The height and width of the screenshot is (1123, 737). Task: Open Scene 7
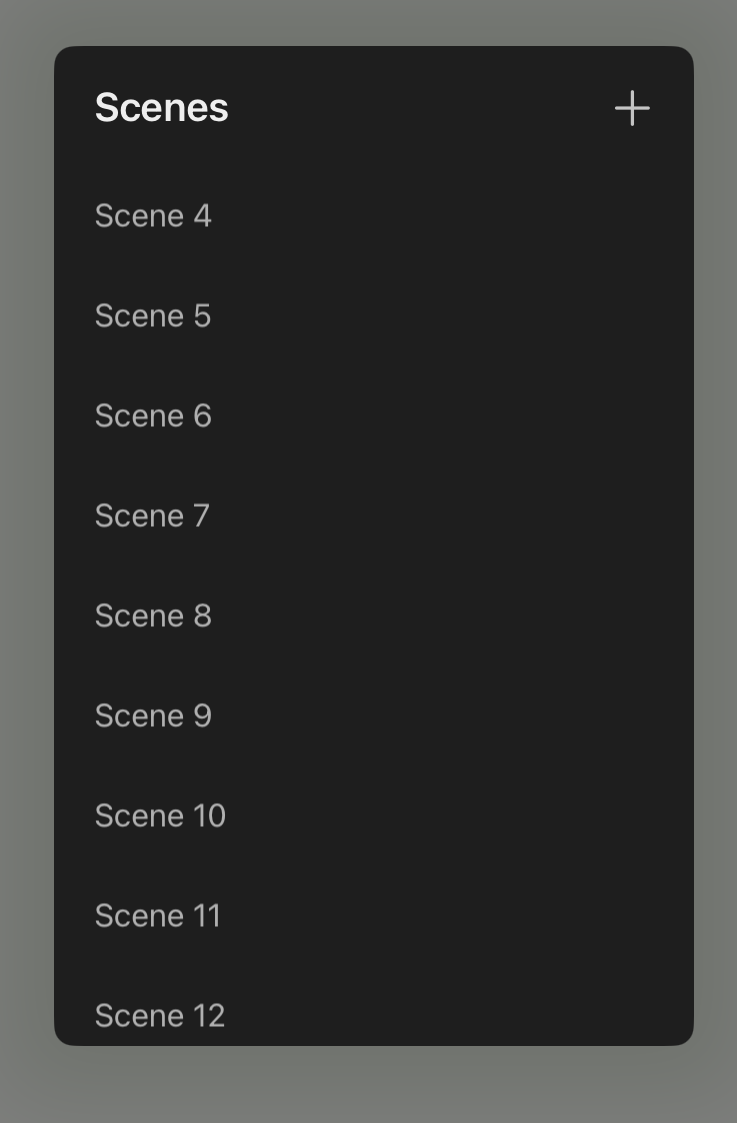(151, 515)
